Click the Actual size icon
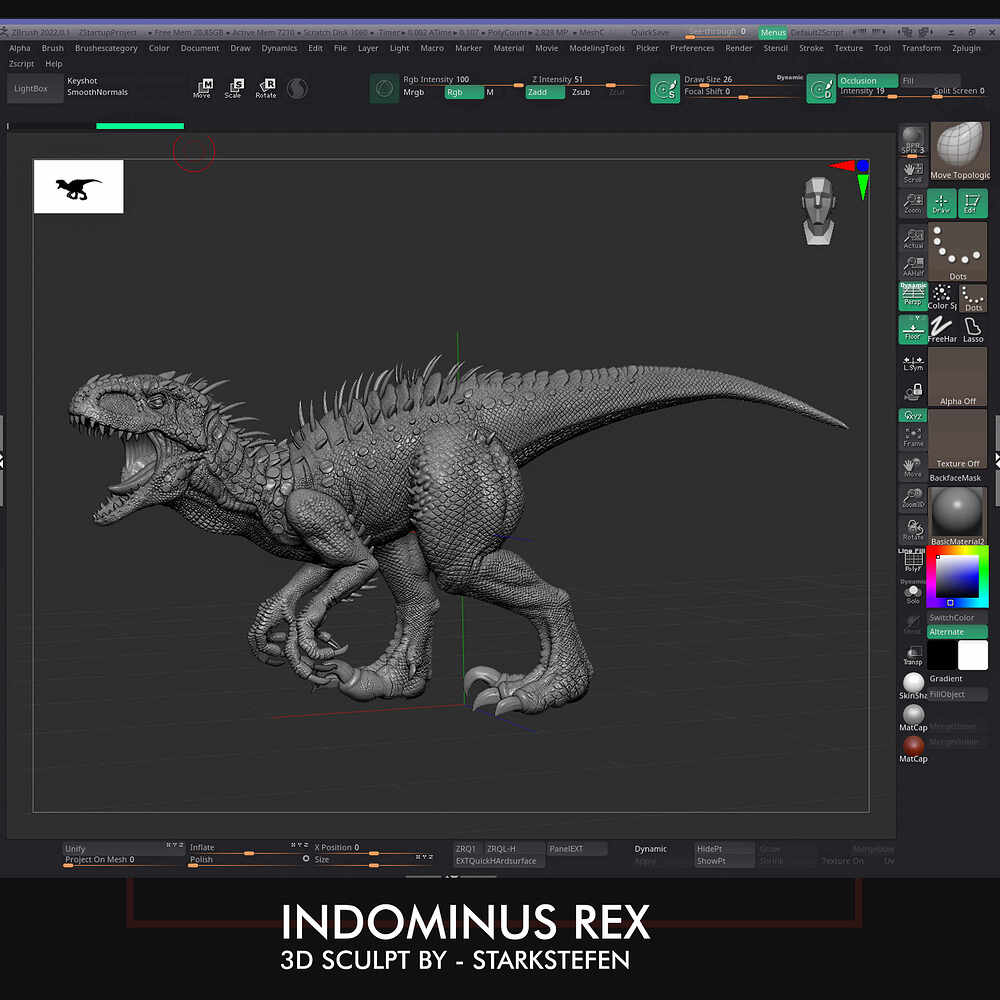 [x=913, y=239]
